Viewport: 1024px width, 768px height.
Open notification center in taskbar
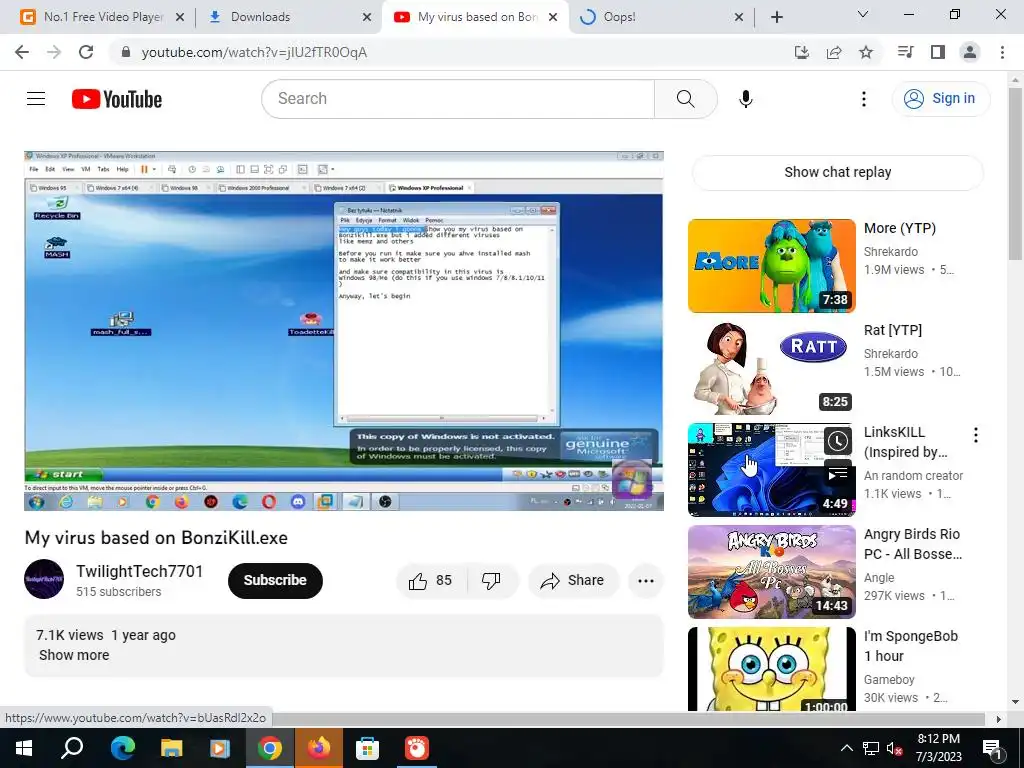click(x=992, y=748)
